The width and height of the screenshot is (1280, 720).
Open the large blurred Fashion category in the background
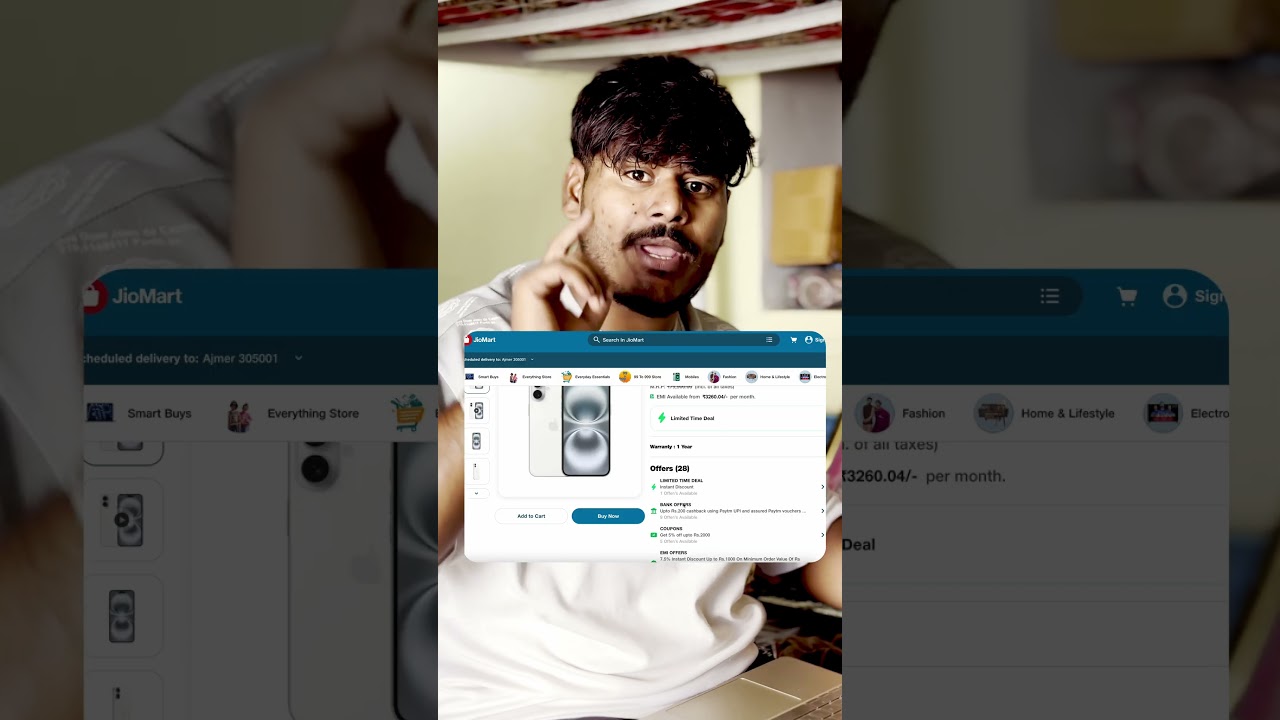[901, 413]
